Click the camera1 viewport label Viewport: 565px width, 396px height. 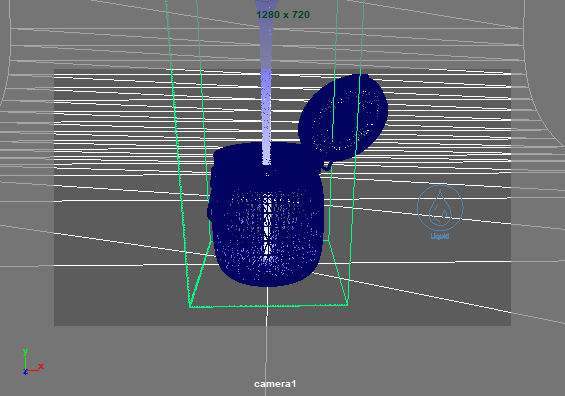pyautogui.click(x=275, y=384)
